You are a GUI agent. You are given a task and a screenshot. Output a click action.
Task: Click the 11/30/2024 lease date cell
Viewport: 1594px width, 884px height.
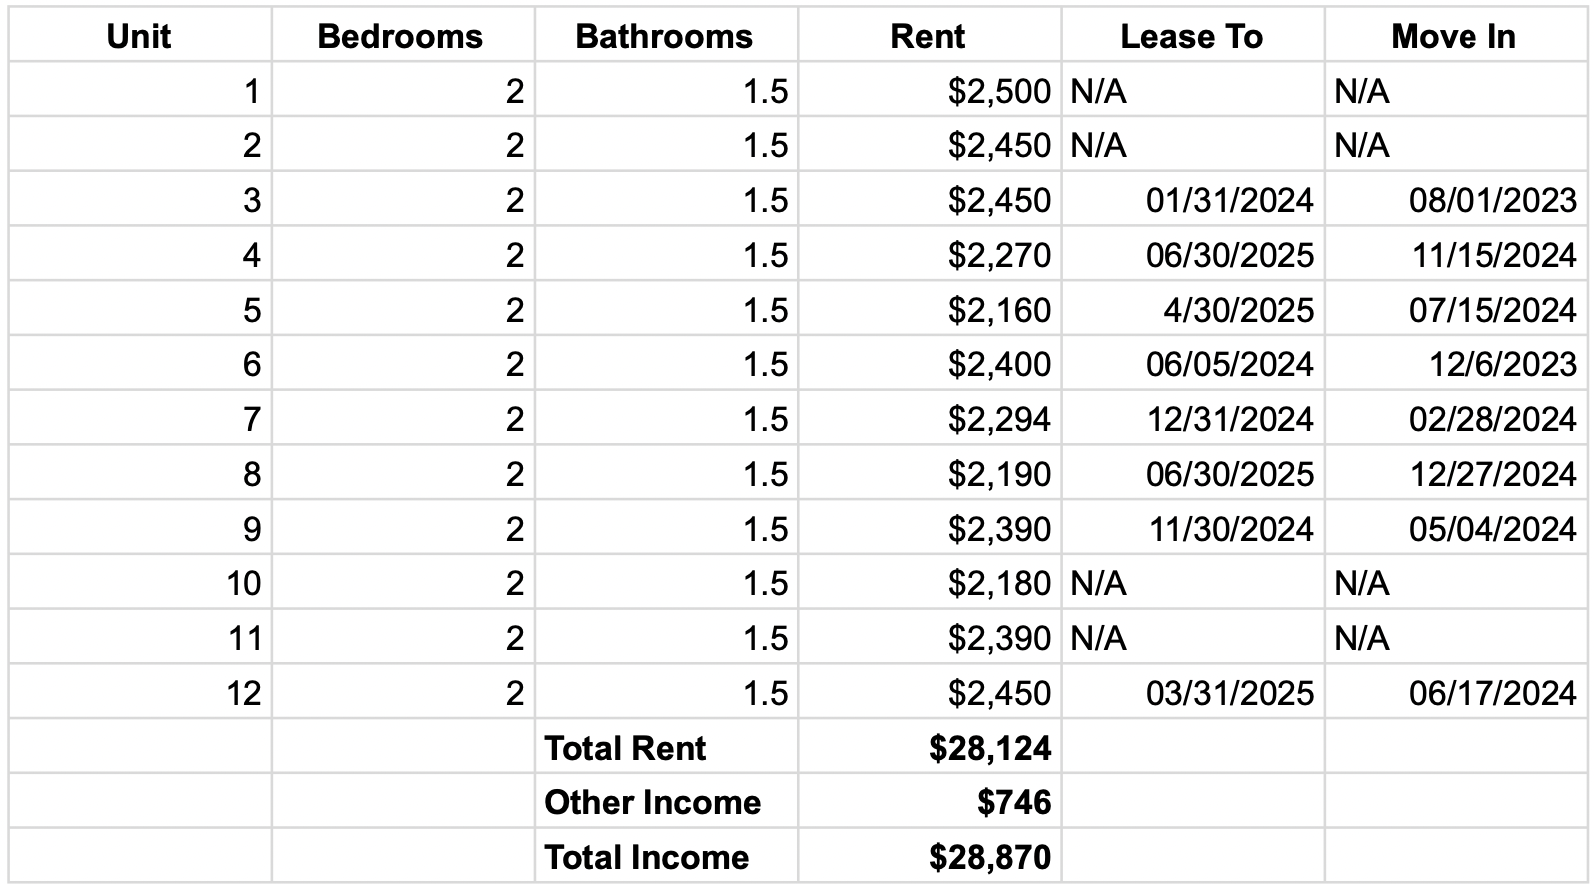[1230, 529]
